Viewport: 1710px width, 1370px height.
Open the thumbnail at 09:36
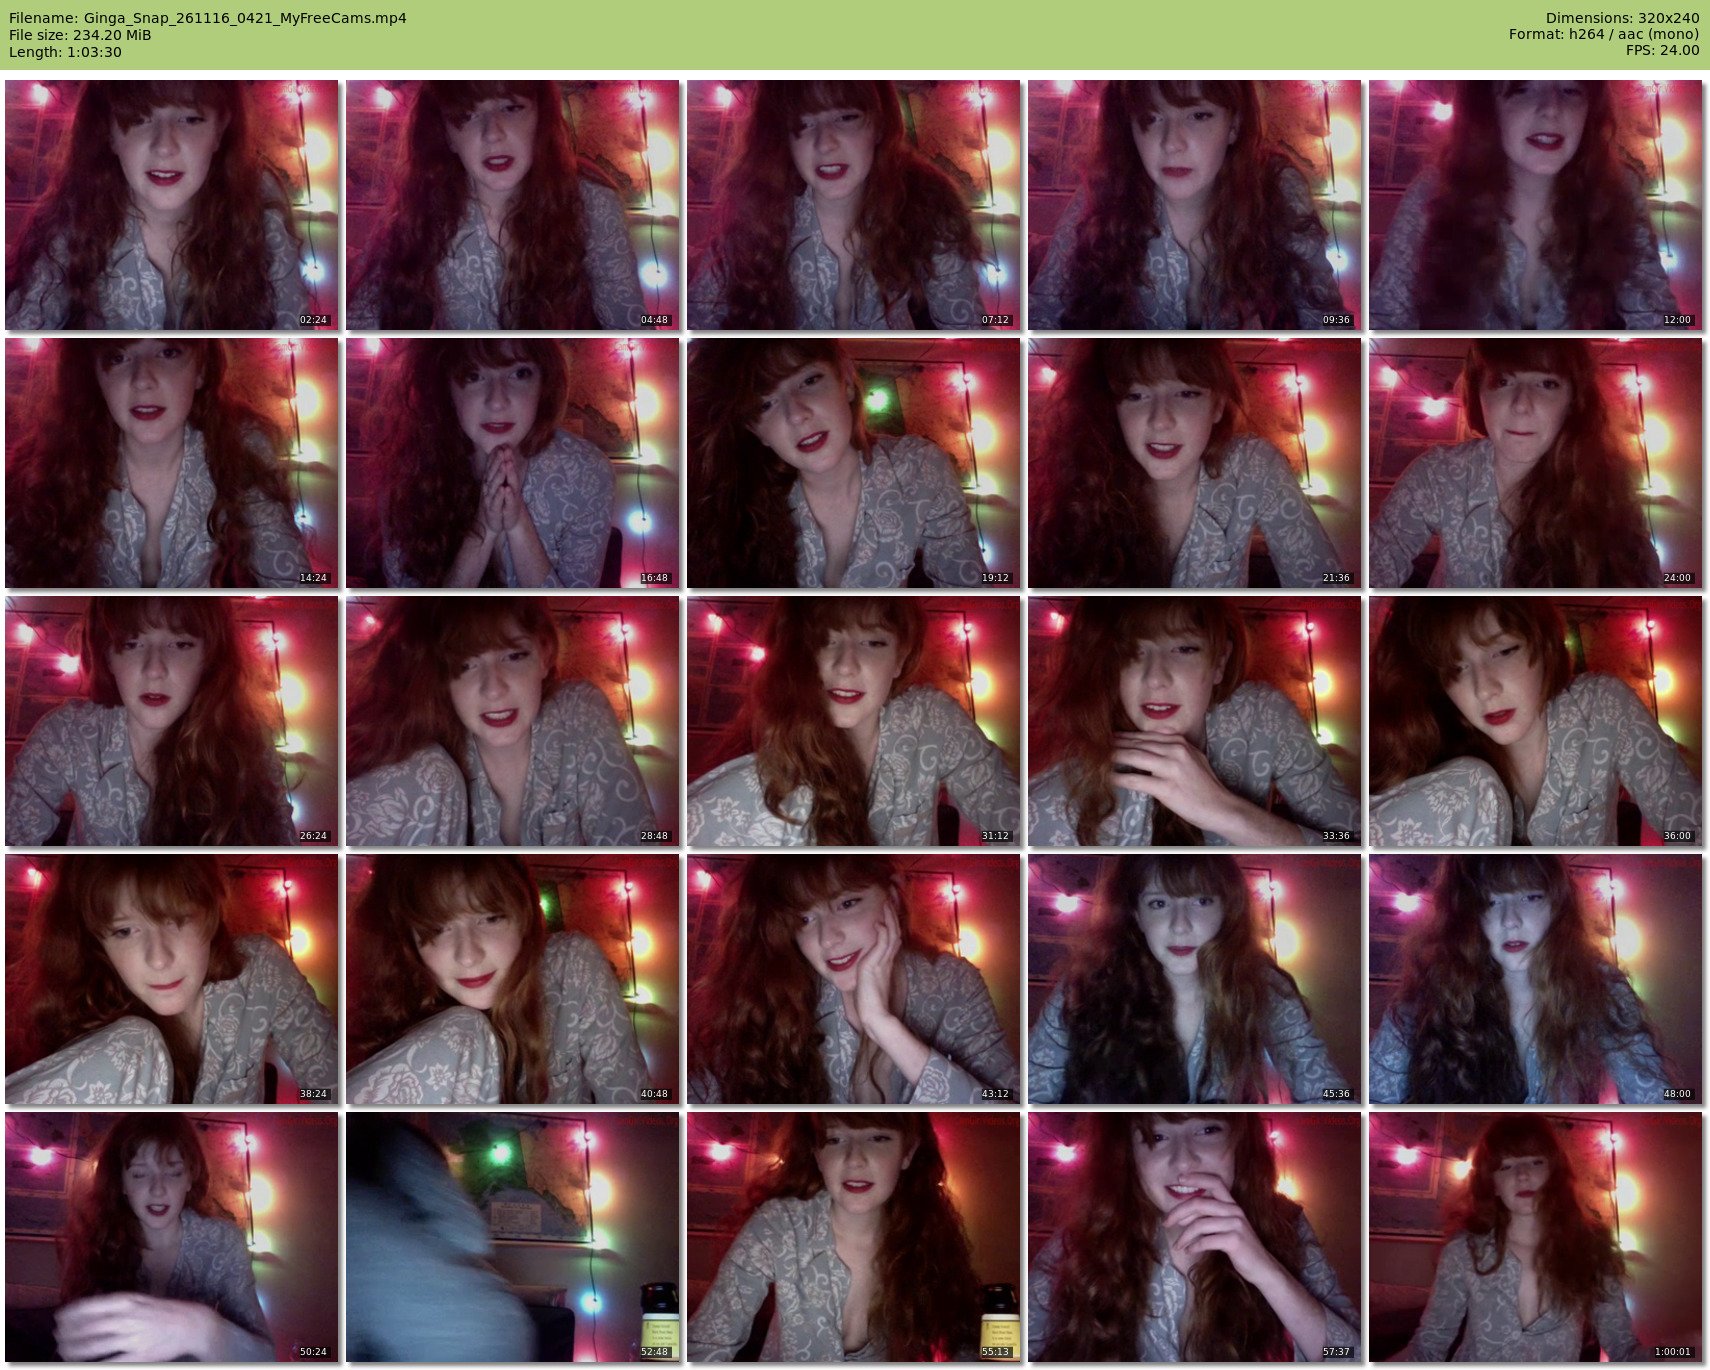click(x=1194, y=205)
